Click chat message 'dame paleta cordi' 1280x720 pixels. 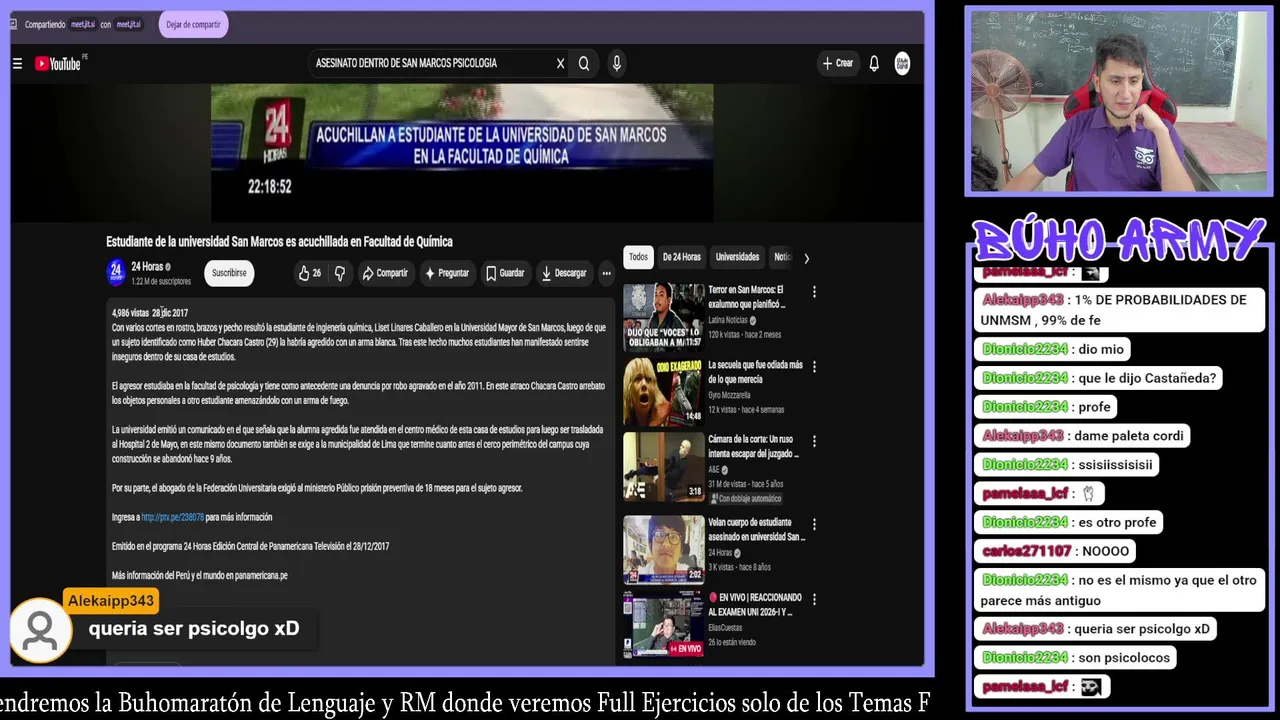(x=1083, y=435)
